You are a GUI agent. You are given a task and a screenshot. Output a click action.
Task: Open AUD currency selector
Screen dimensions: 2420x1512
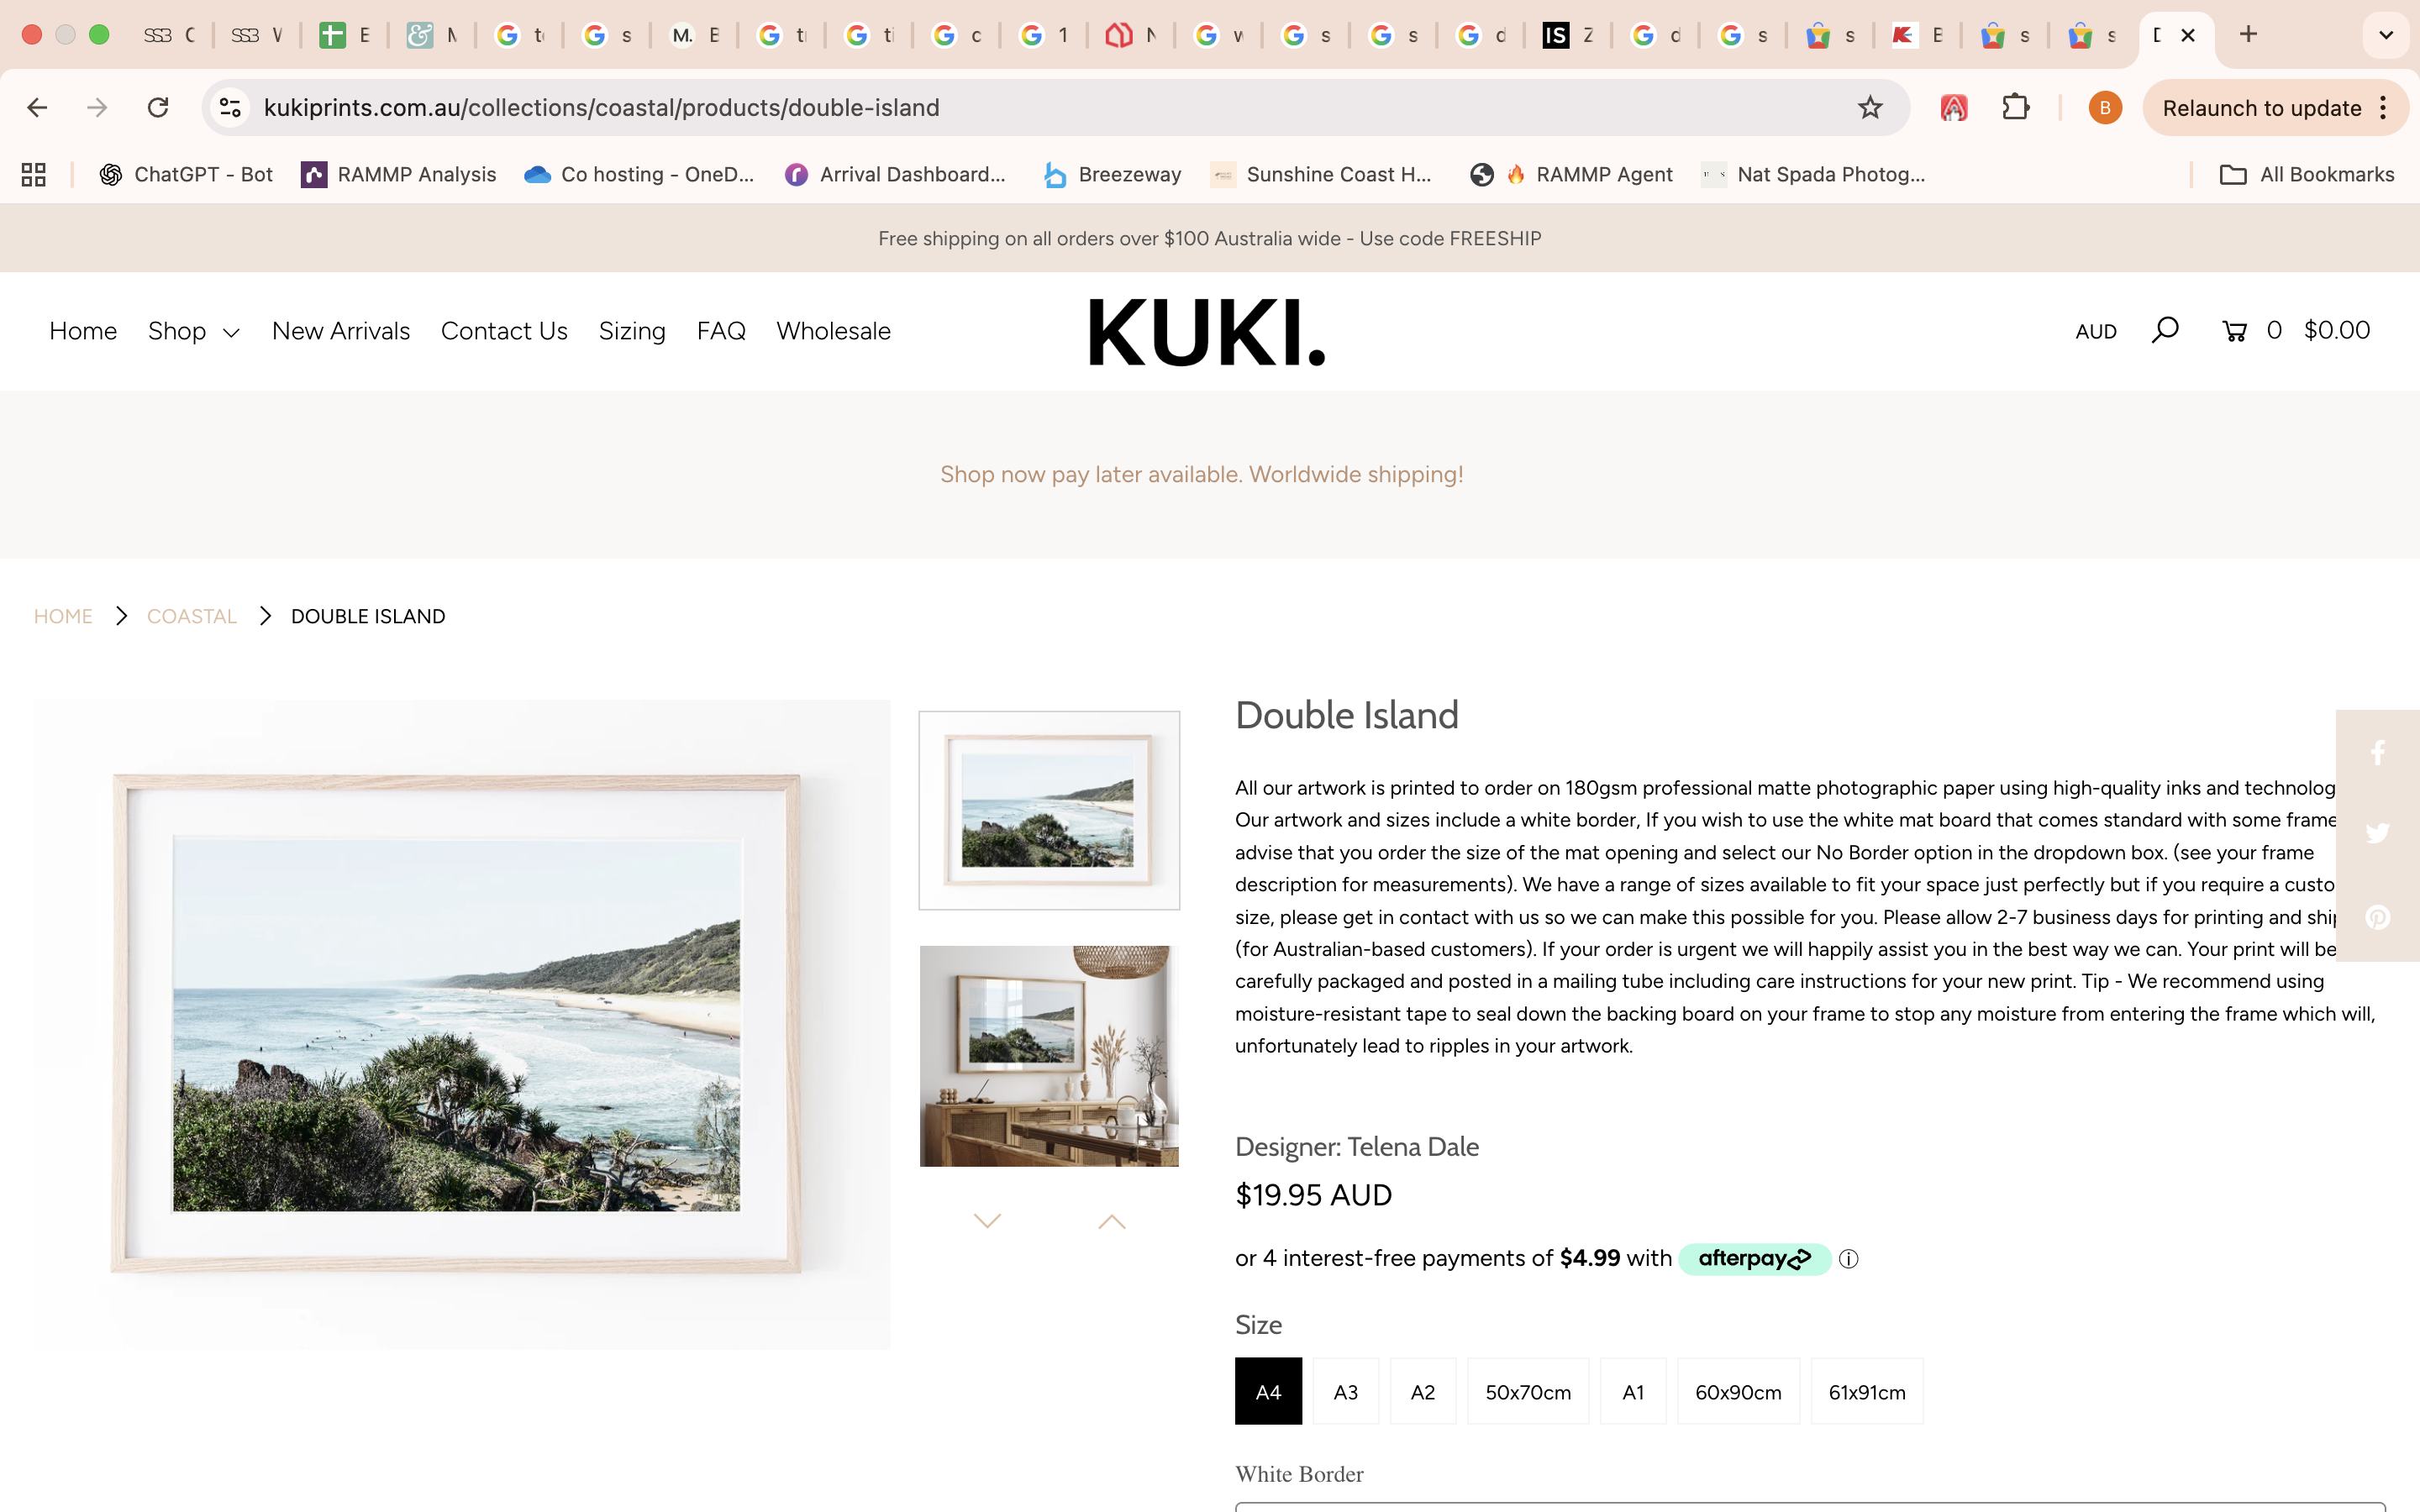coord(2095,331)
